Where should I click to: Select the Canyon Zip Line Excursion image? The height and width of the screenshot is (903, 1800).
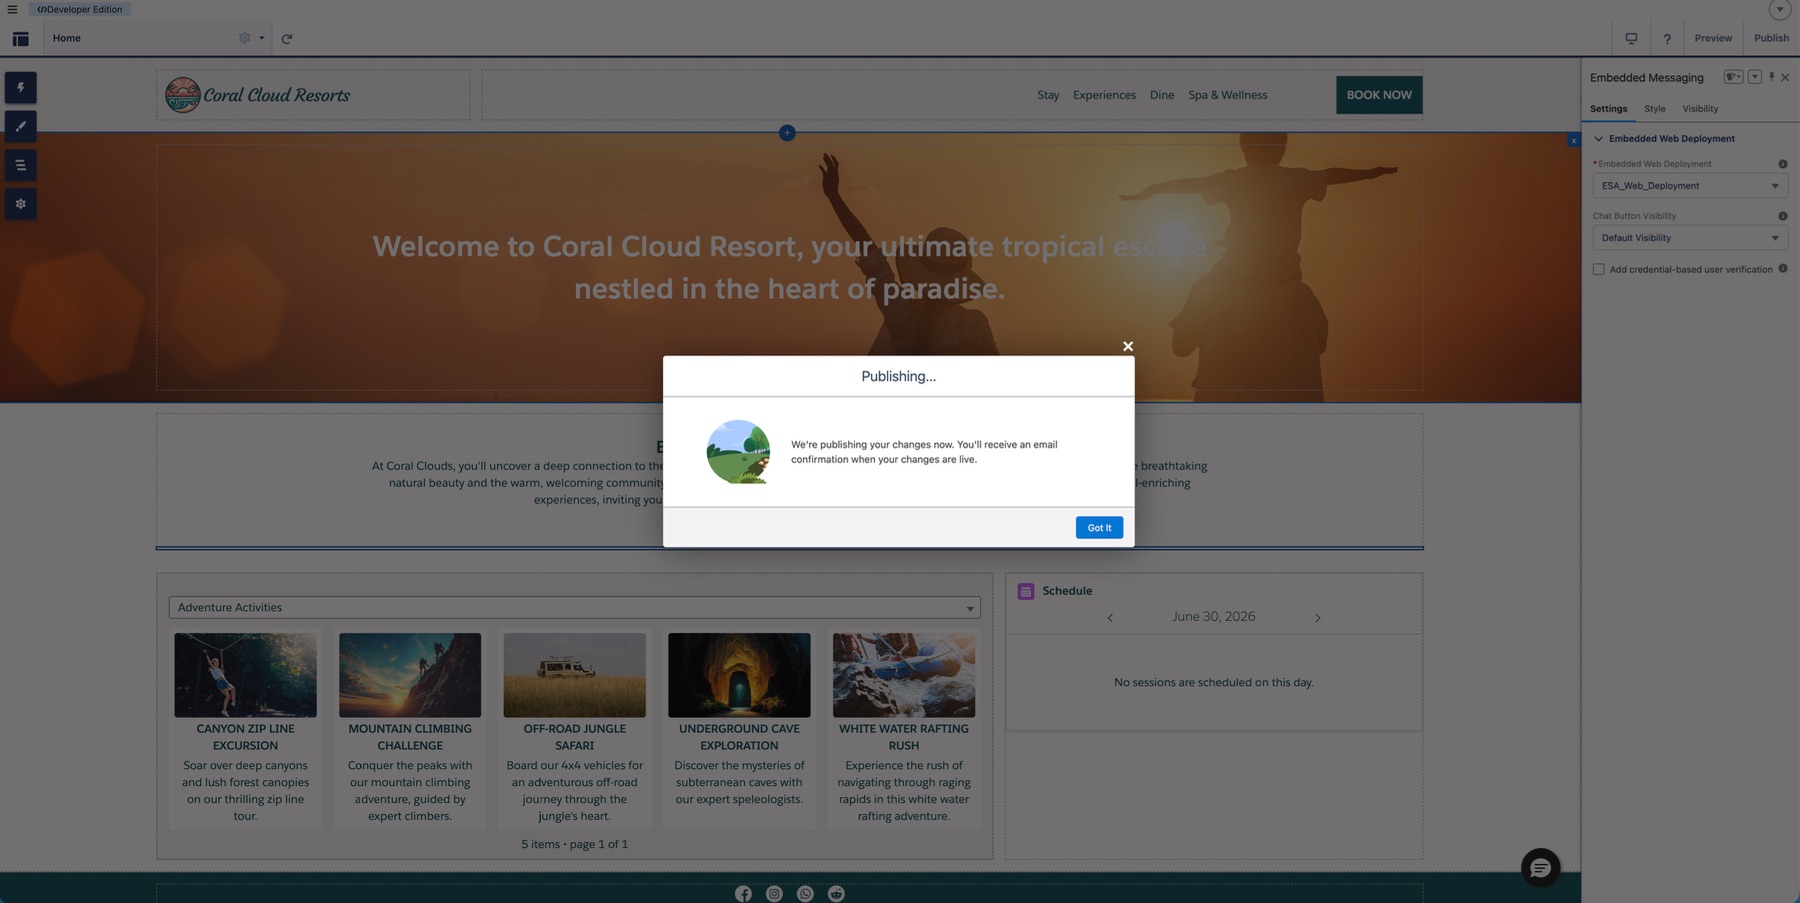[245, 675]
